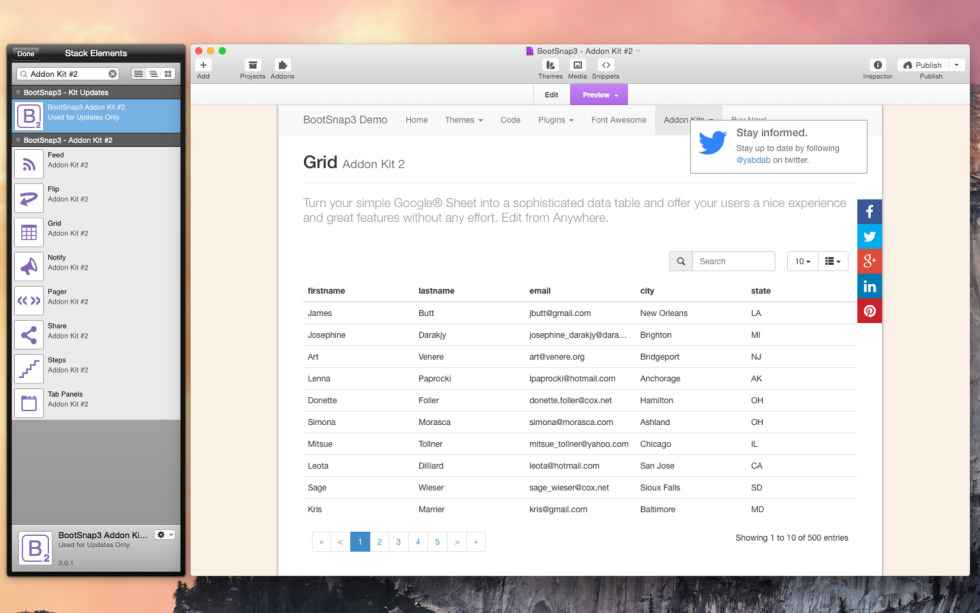Screen dimensions: 980x613
Task: Sort table by state column
Action: pyautogui.click(x=761, y=291)
